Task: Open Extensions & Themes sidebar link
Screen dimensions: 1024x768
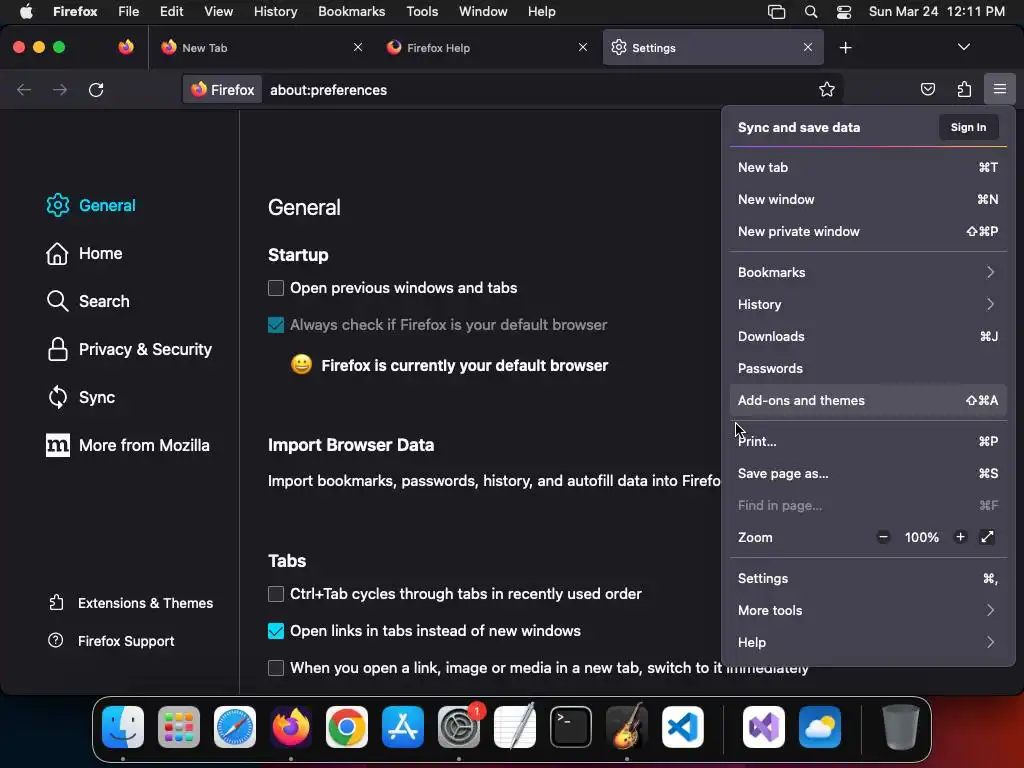Action: [x=131, y=603]
